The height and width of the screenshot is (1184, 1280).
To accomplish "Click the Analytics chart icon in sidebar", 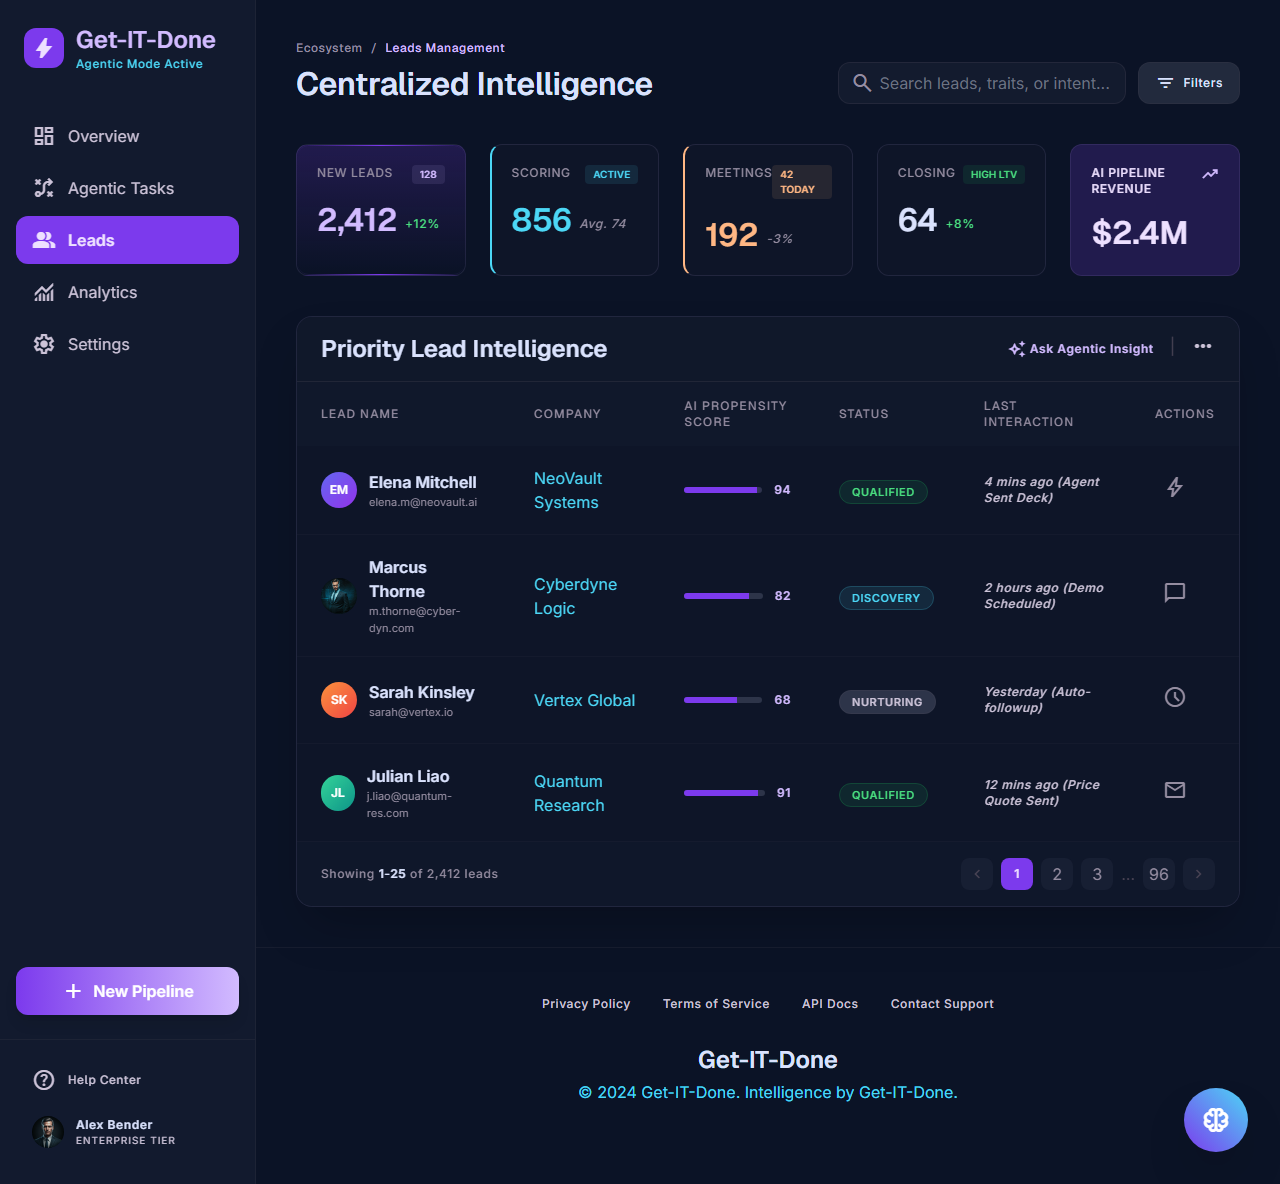I will [x=44, y=292].
